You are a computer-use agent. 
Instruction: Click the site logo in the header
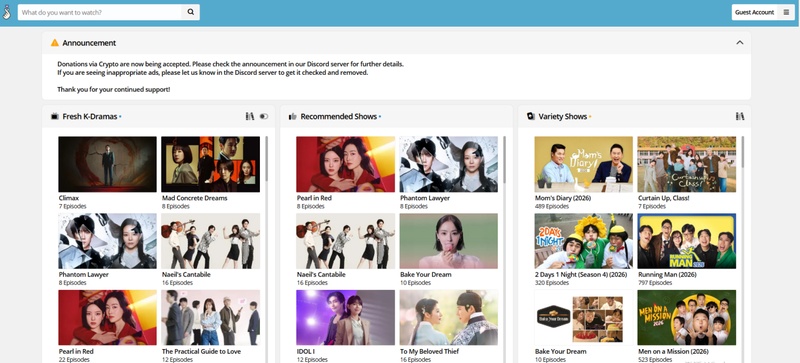(7, 12)
